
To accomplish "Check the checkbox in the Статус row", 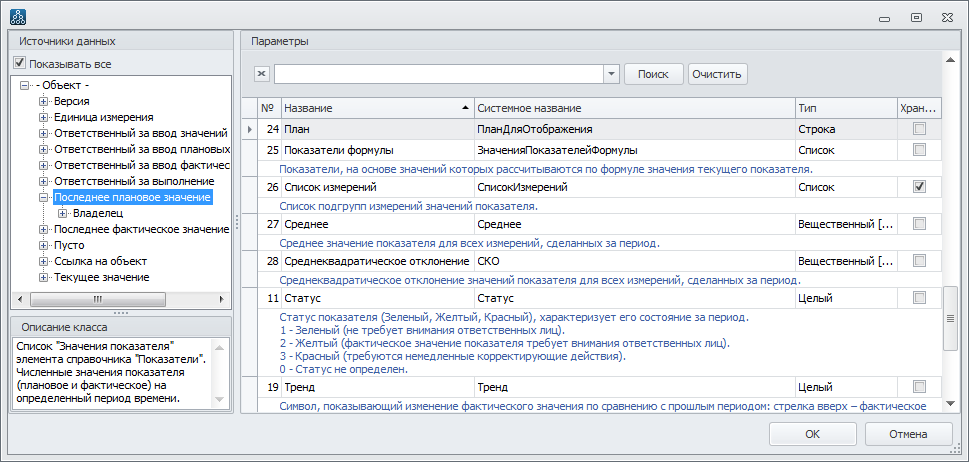I will [x=919, y=298].
